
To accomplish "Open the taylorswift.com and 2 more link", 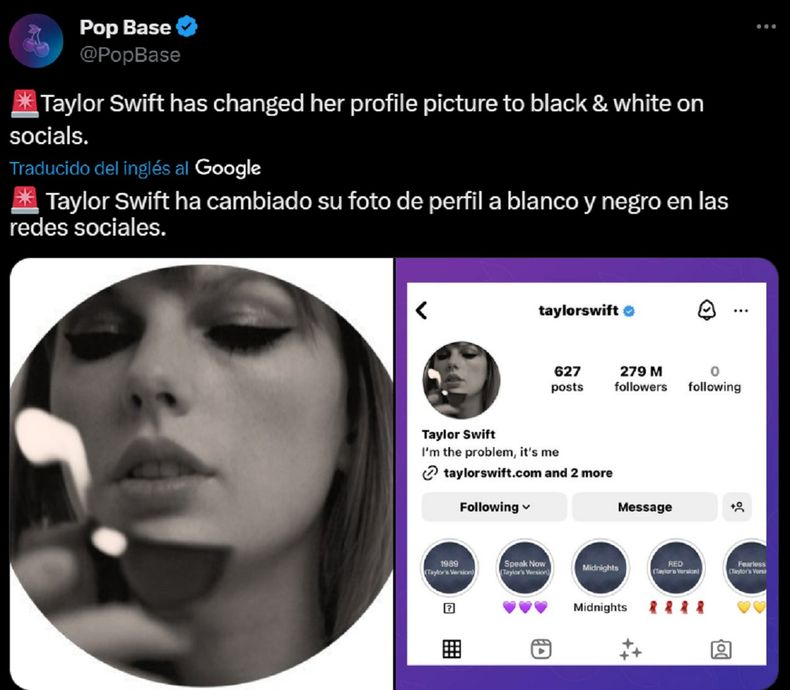I will pos(527,473).
